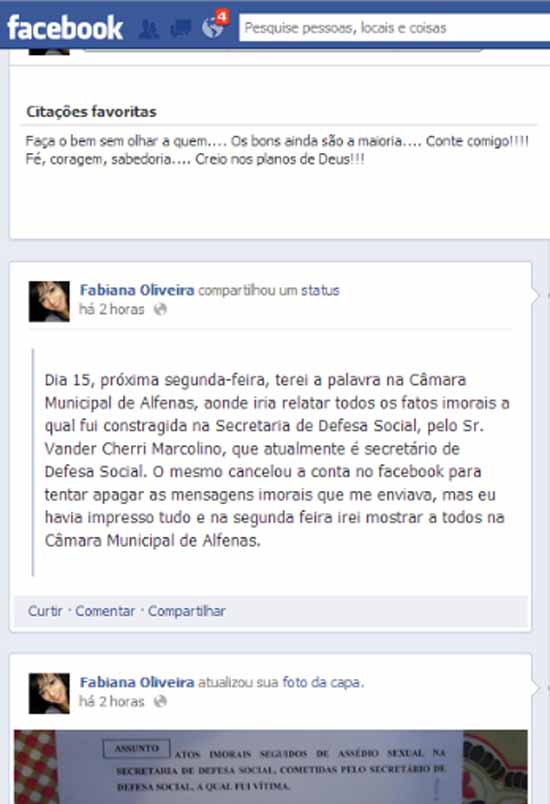This screenshot has width=550, height=804.
Task: Open the messages icon
Action: point(180,29)
